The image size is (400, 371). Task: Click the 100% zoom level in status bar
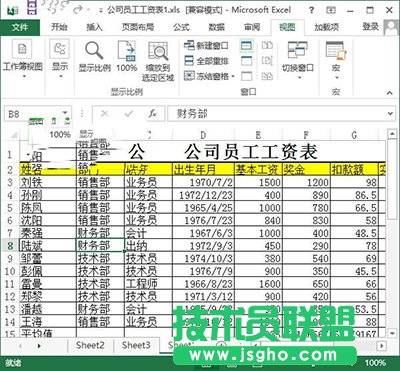(x=375, y=363)
